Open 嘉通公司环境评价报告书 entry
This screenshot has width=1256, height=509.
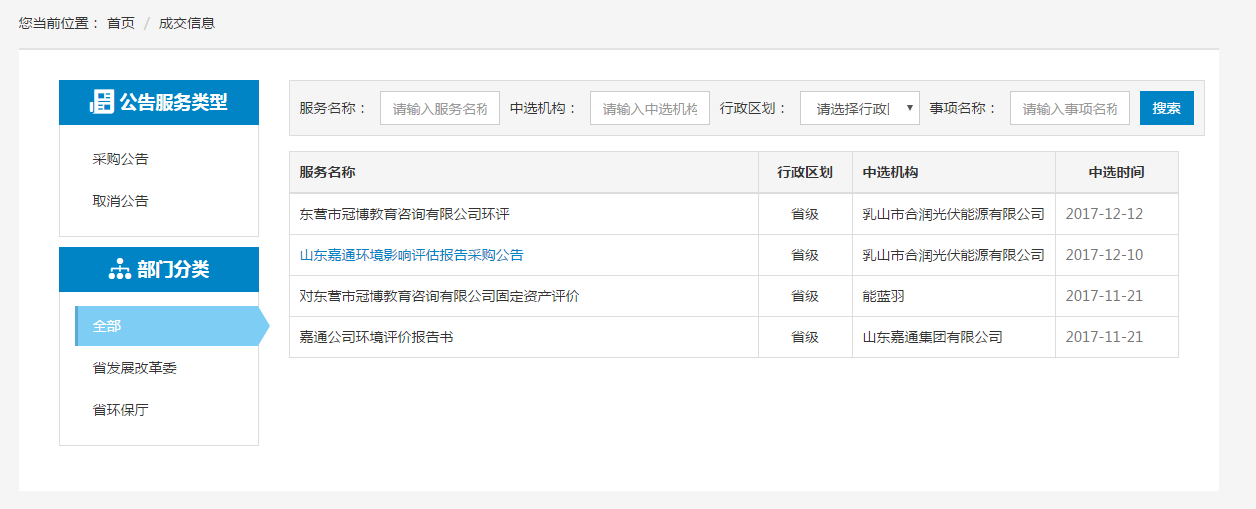point(376,337)
